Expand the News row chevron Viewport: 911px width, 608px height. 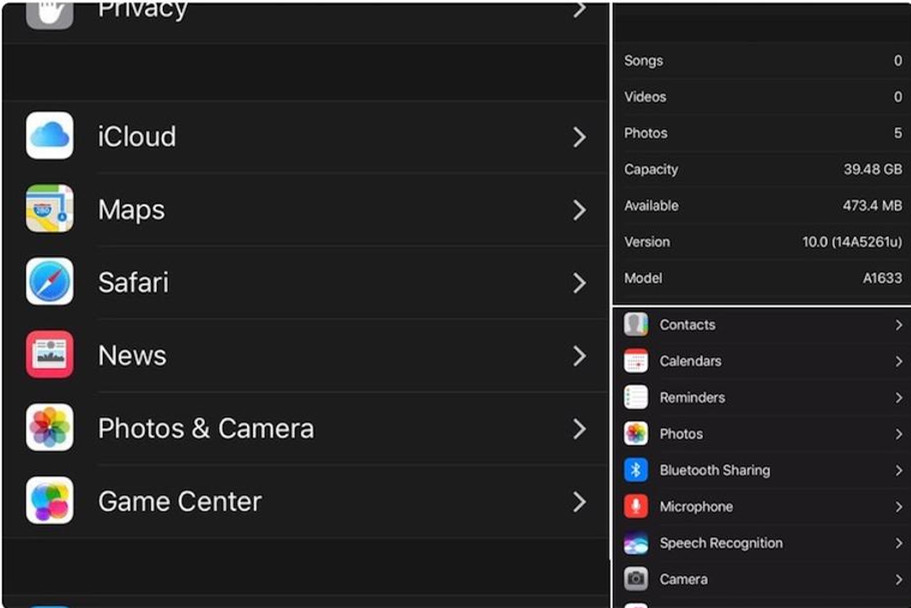tap(579, 356)
